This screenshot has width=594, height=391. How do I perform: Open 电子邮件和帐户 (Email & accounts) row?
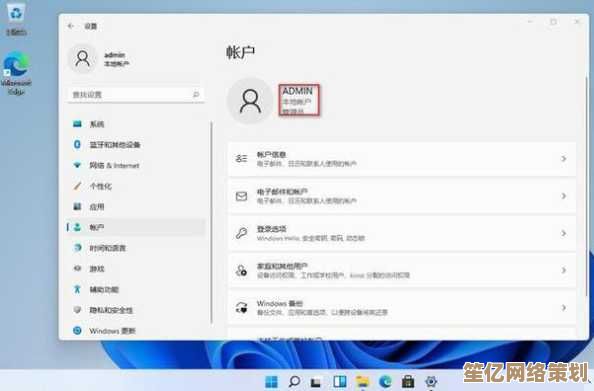tap(402, 196)
